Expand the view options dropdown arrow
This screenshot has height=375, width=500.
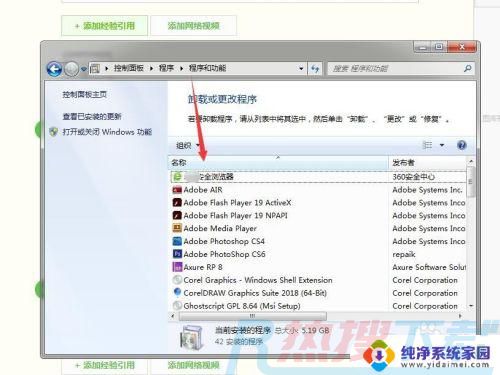click(442, 145)
